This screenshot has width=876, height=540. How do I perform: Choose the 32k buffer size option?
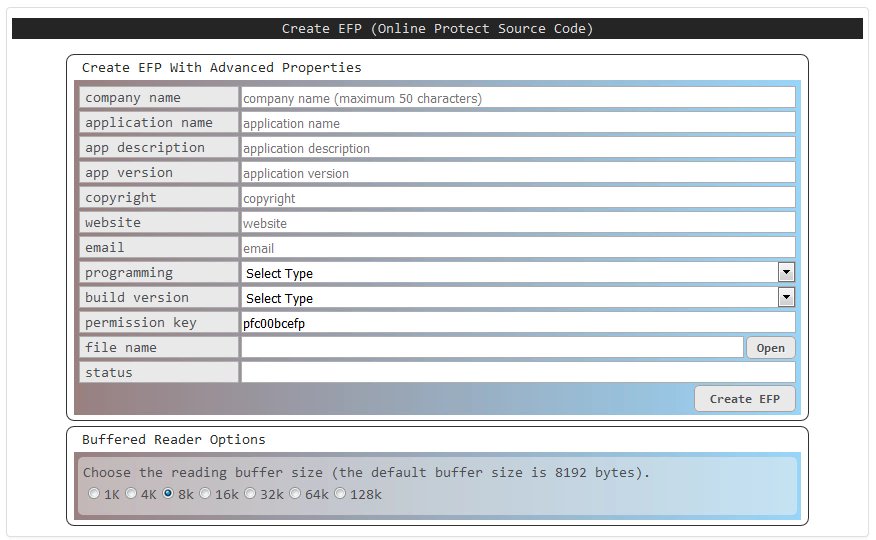coord(250,494)
